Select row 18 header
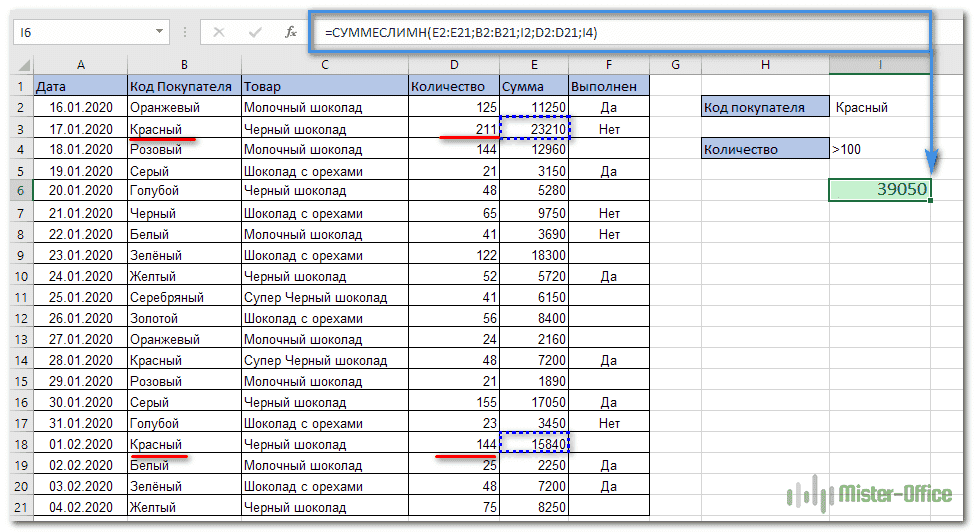This screenshot has height=532, width=974. click(x=20, y=444)
